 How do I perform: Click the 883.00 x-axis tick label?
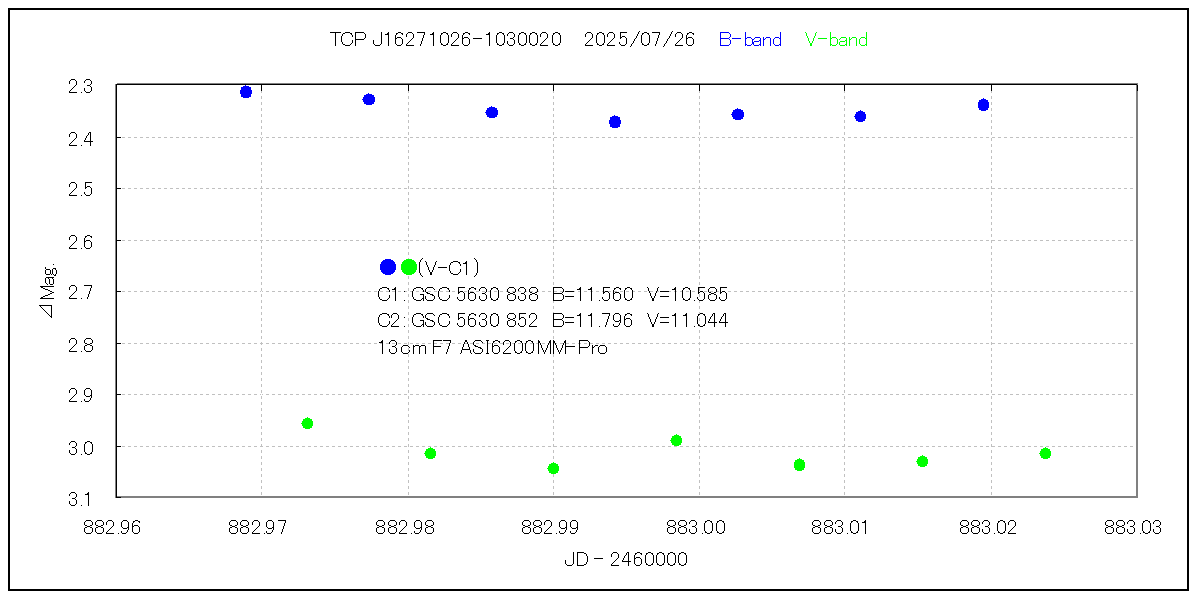(698, 526)
